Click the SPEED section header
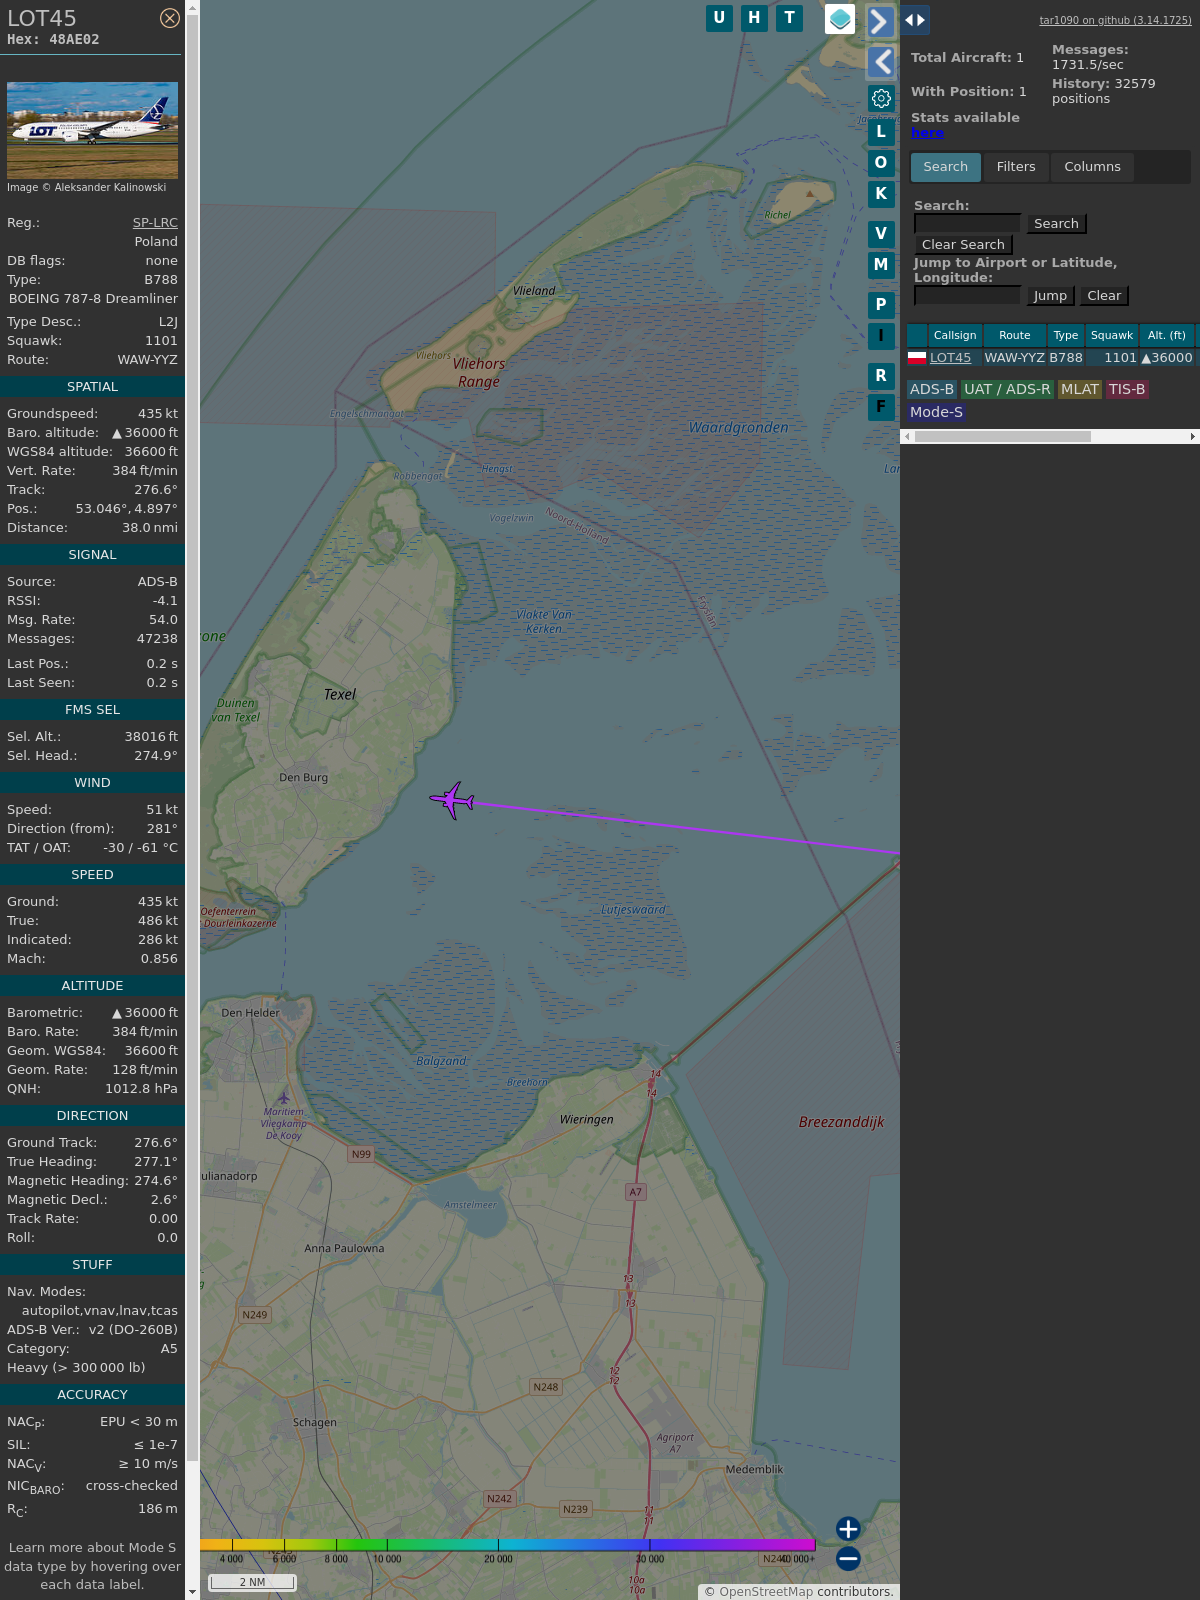The width and height of the screenshot is (1200, 1600). [92, 875]
